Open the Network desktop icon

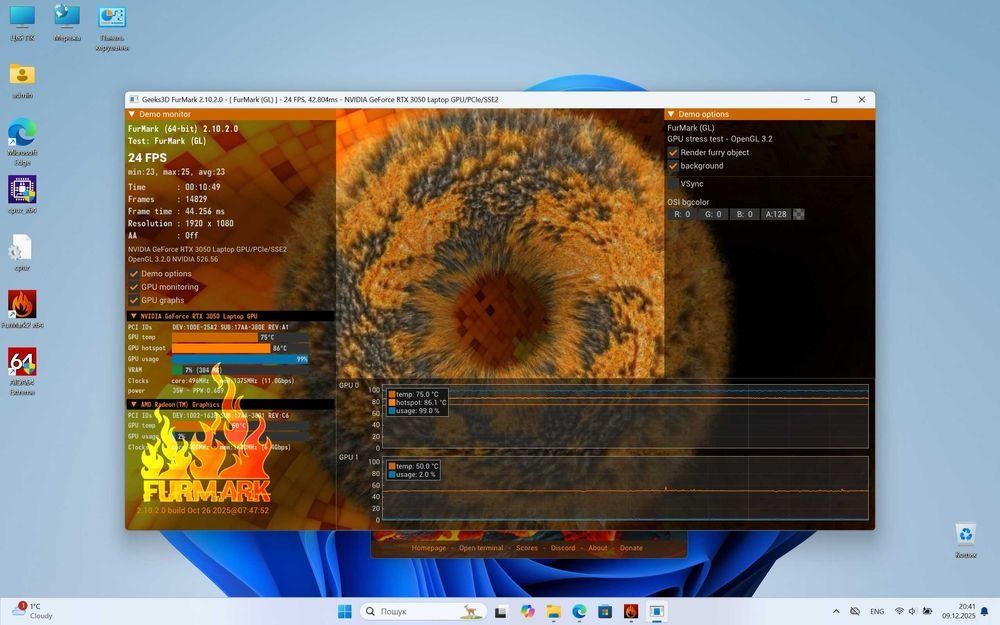coord(67,23)
